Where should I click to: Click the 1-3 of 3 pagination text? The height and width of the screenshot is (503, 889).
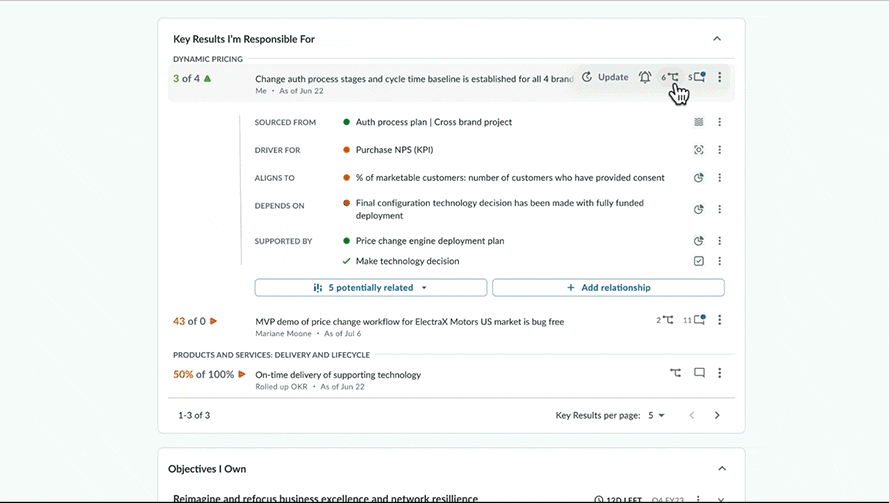pyautogui.click(x=194, y=415)
